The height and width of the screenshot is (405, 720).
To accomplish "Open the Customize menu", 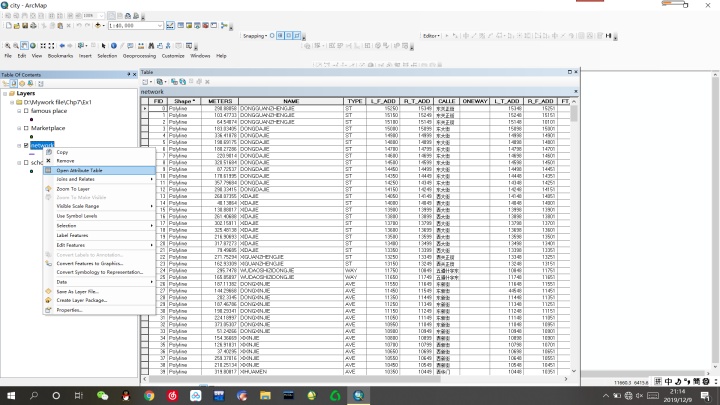I will 173,56.
